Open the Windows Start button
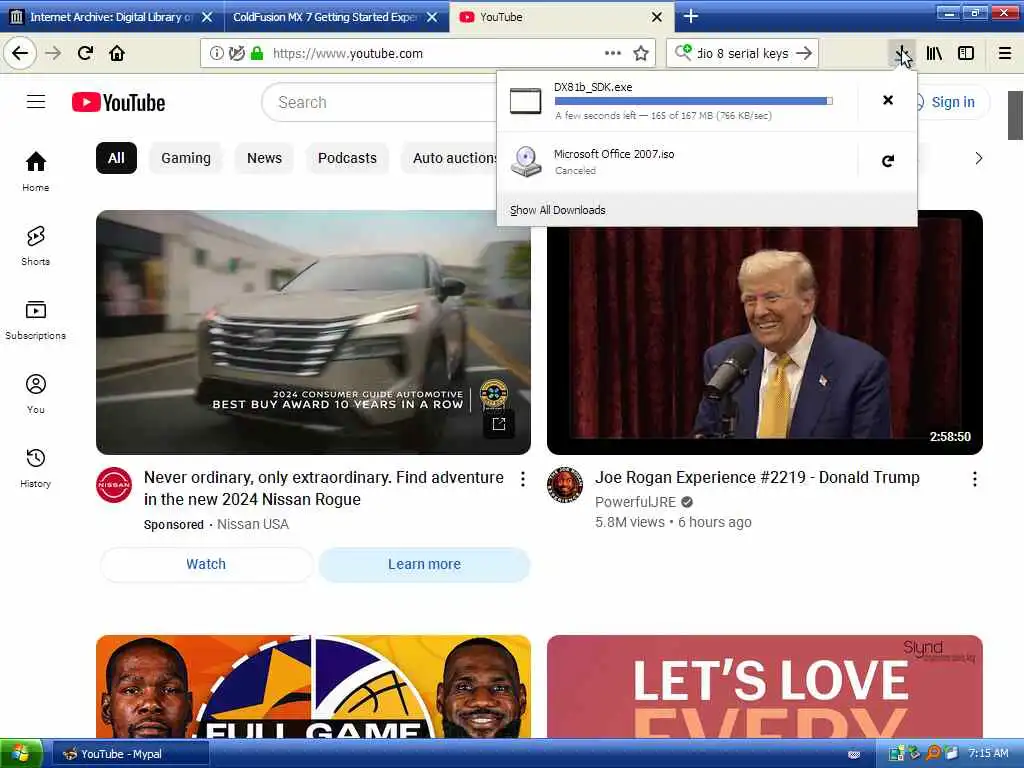 pos(22,754)
